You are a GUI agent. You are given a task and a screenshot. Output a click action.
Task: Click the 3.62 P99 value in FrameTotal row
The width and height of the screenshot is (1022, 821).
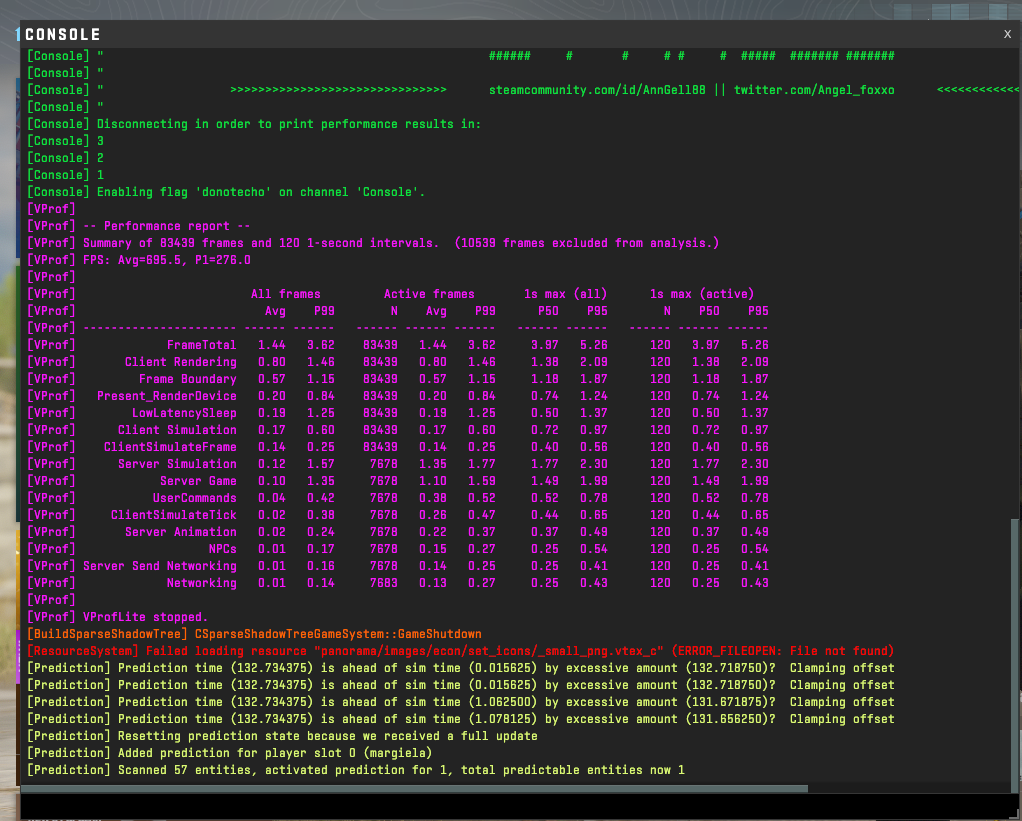pyautogui.click(x=321, y=345)
